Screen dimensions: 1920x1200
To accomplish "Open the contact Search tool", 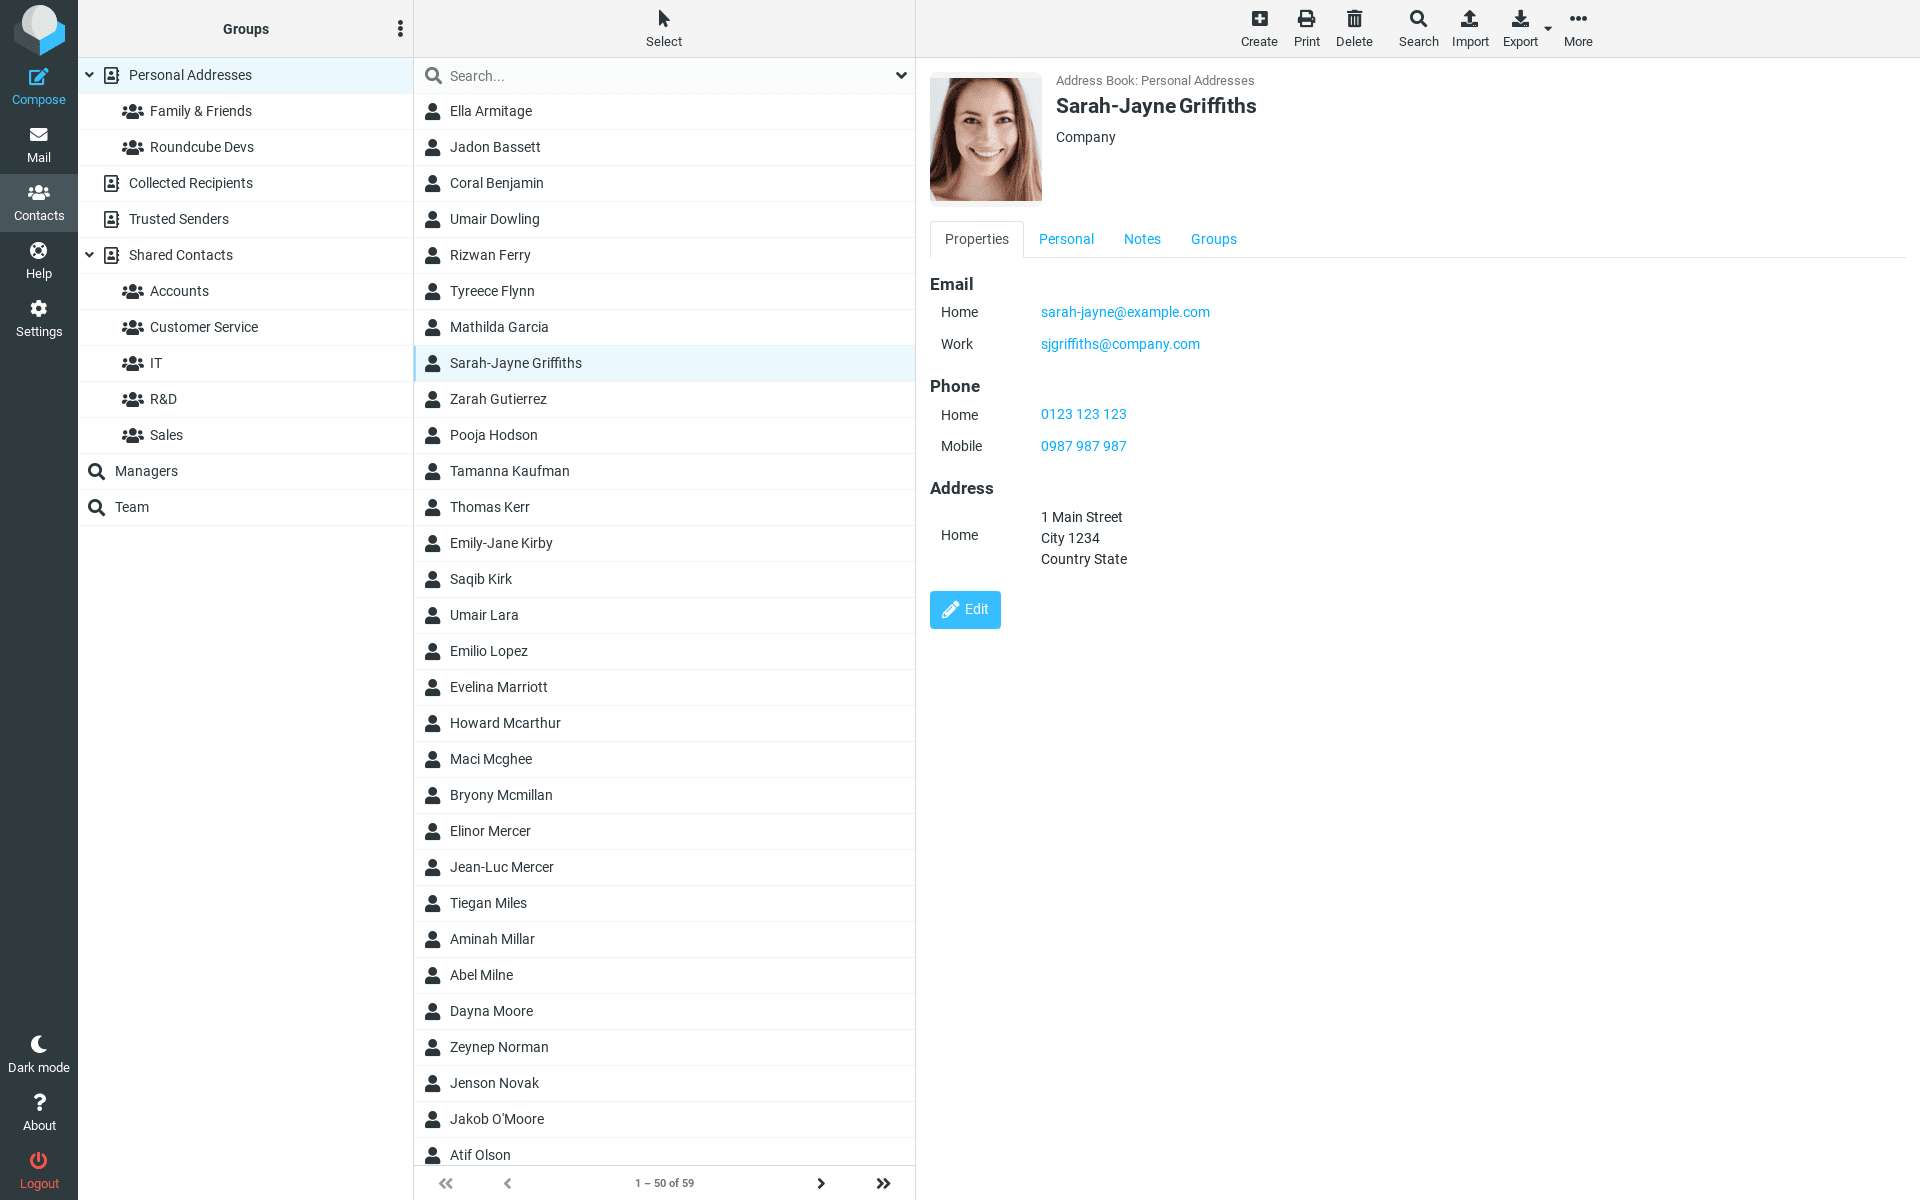I will [1418, 26].
